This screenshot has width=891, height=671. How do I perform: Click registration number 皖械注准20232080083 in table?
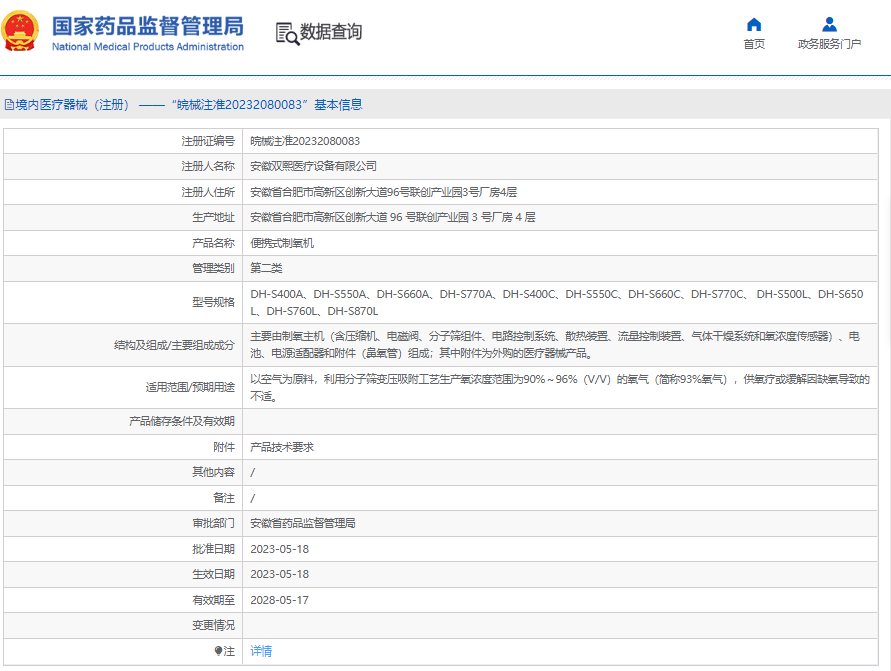tap(305, 141)
